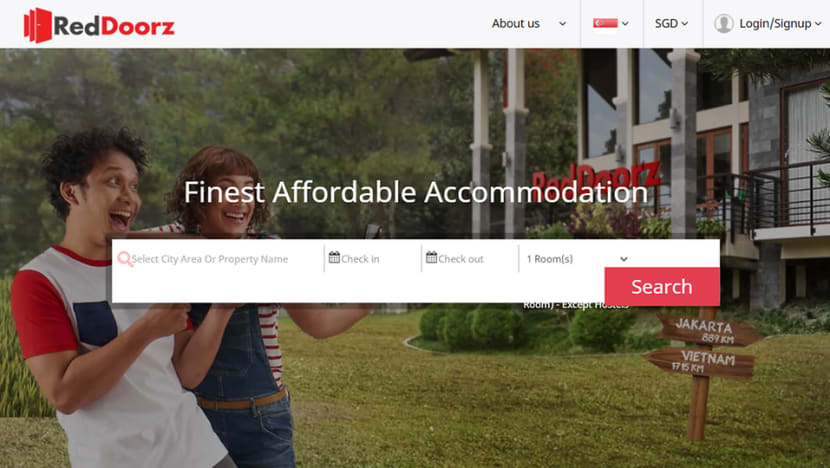
Task: Open the SGD currency dropdown
Action: 671,23
